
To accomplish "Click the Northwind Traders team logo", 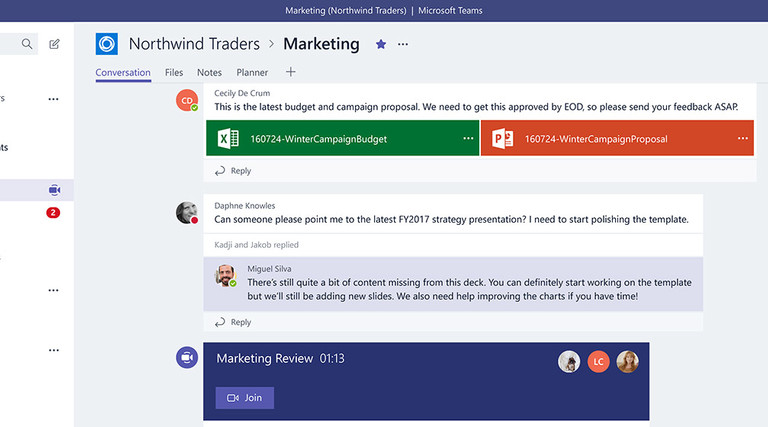I will pyautogui.click(x=107, y=44).
